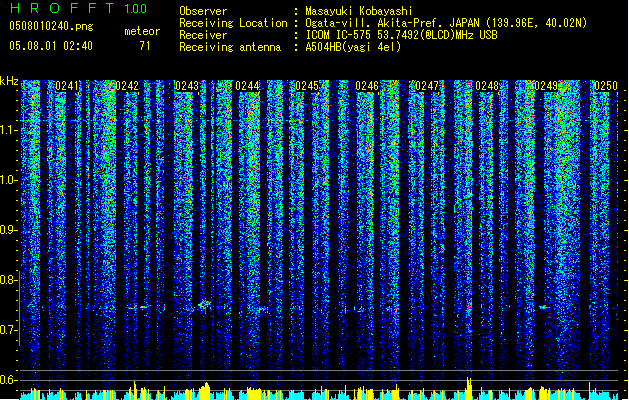Click the time marker 0247
The width and height of the screenshot is (629, 400).
point(427,86)
